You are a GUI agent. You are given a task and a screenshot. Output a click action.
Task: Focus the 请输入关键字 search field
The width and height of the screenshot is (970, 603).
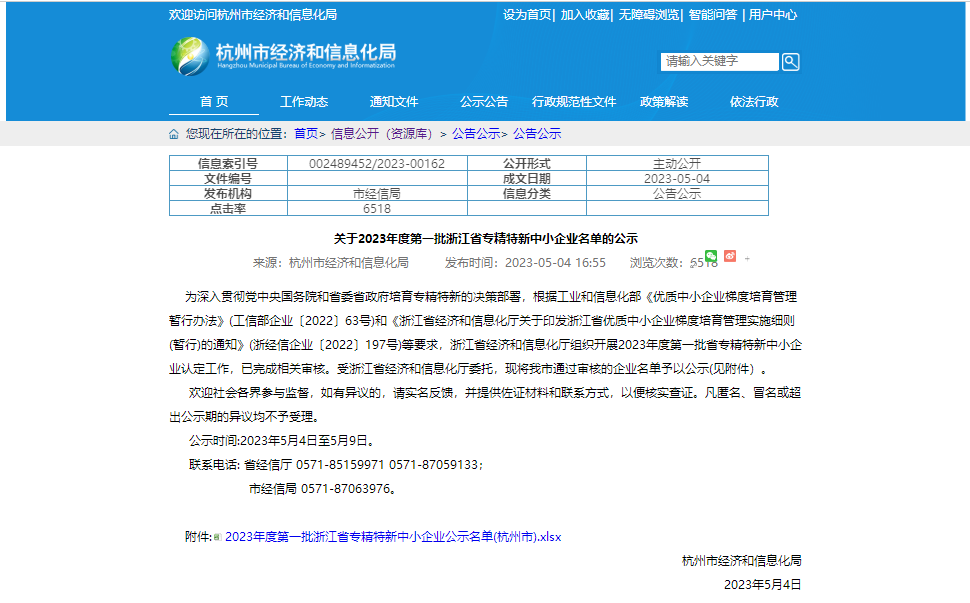pyautogui.click(x=720, y=62)
